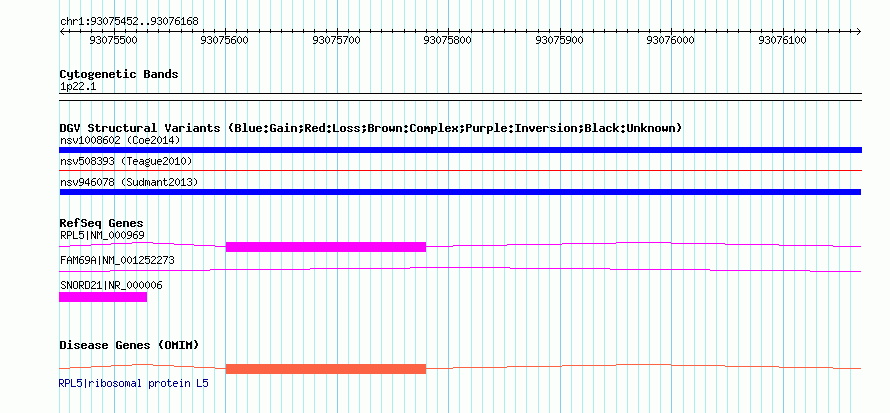890x413 pixels.
Task: Click the SNORD21 magenta gene block
Action: (x=103, y=297)
